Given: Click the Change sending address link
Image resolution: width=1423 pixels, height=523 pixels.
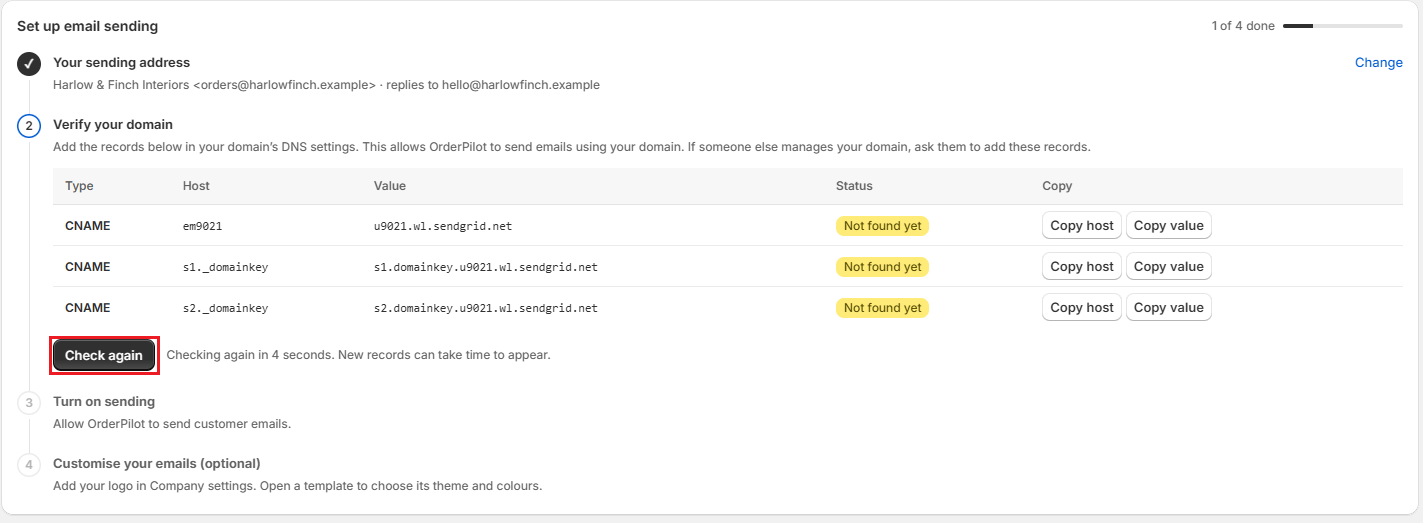Looking at the screenshot, I should (1378, 62).
